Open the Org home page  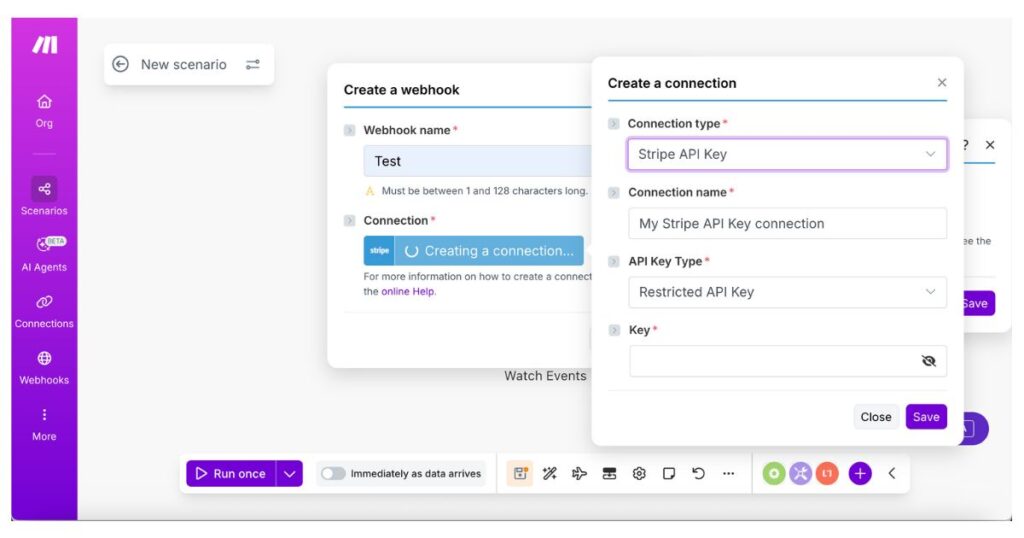pyautogui.click(x=44, y=110)
